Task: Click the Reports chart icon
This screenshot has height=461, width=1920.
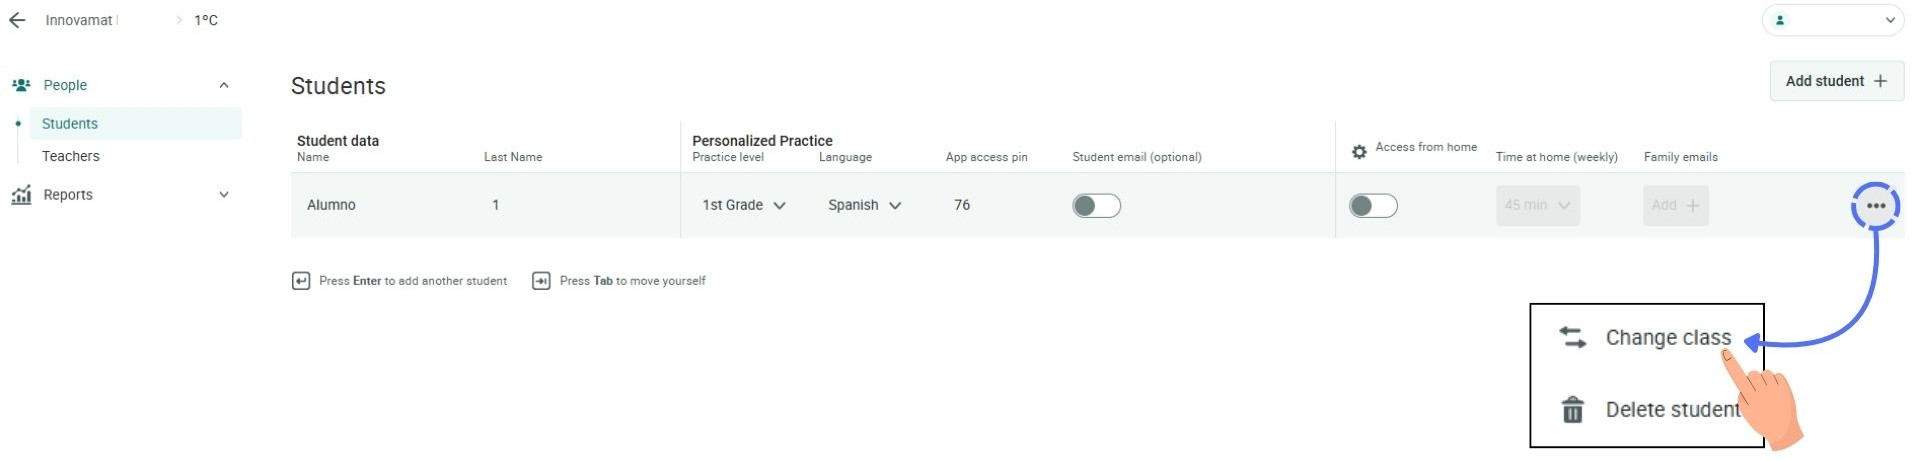Action: [21, 195]
